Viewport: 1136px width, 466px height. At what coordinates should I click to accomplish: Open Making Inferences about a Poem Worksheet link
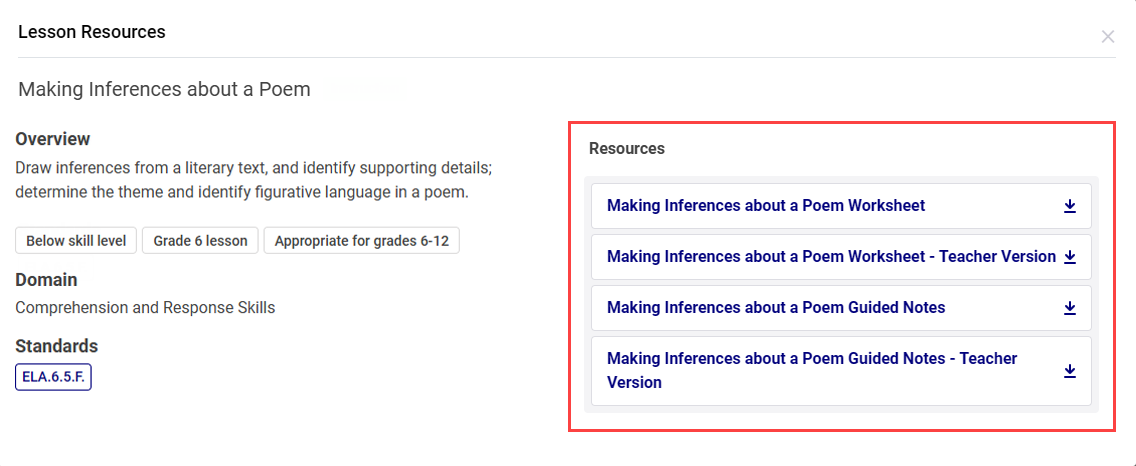coord(766,206)
